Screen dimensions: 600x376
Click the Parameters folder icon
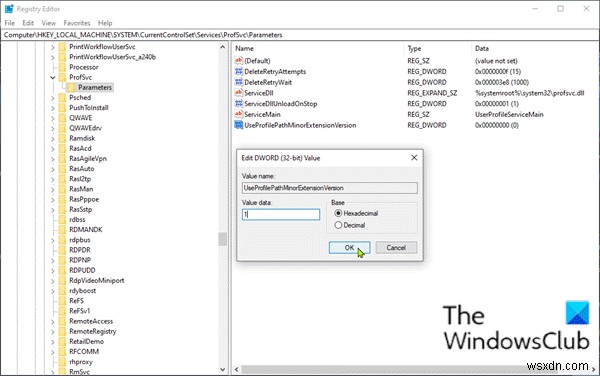[71, 87]
